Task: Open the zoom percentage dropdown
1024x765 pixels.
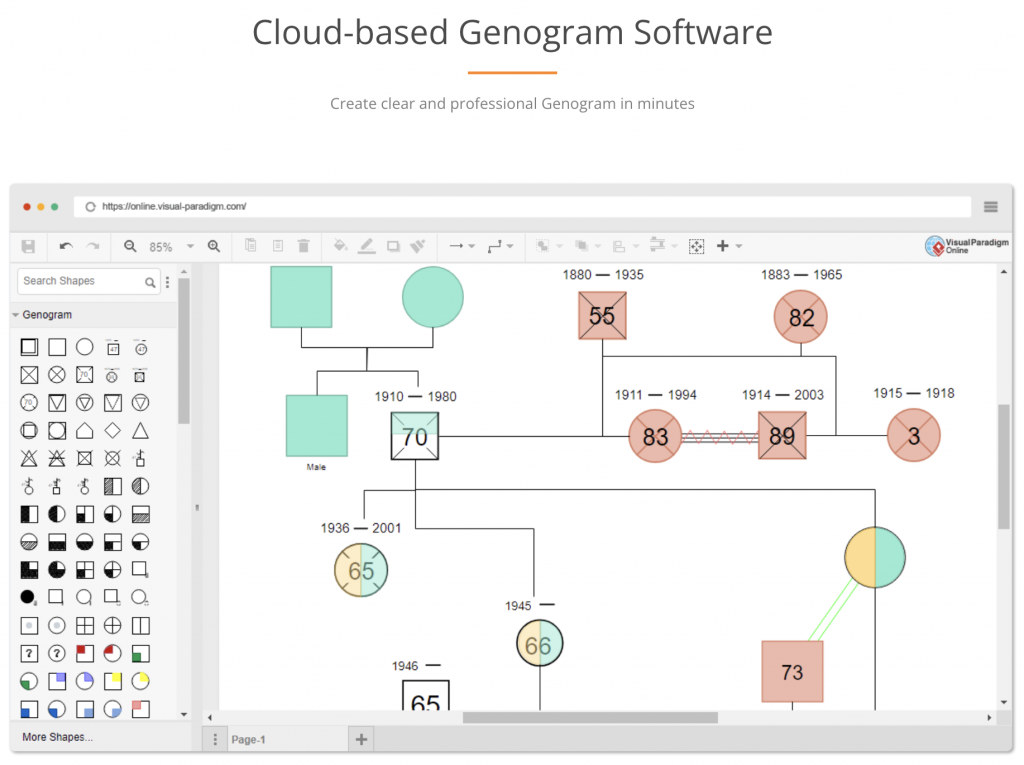Action: [x=190, y=245]
